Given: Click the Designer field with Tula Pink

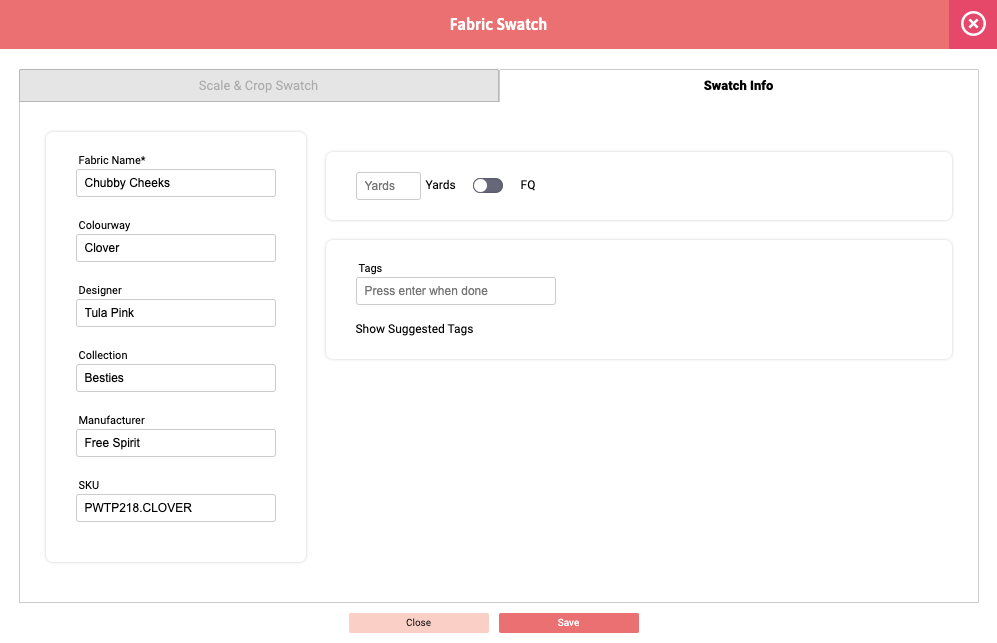Looking at the screenshot, I should (176, 313).
